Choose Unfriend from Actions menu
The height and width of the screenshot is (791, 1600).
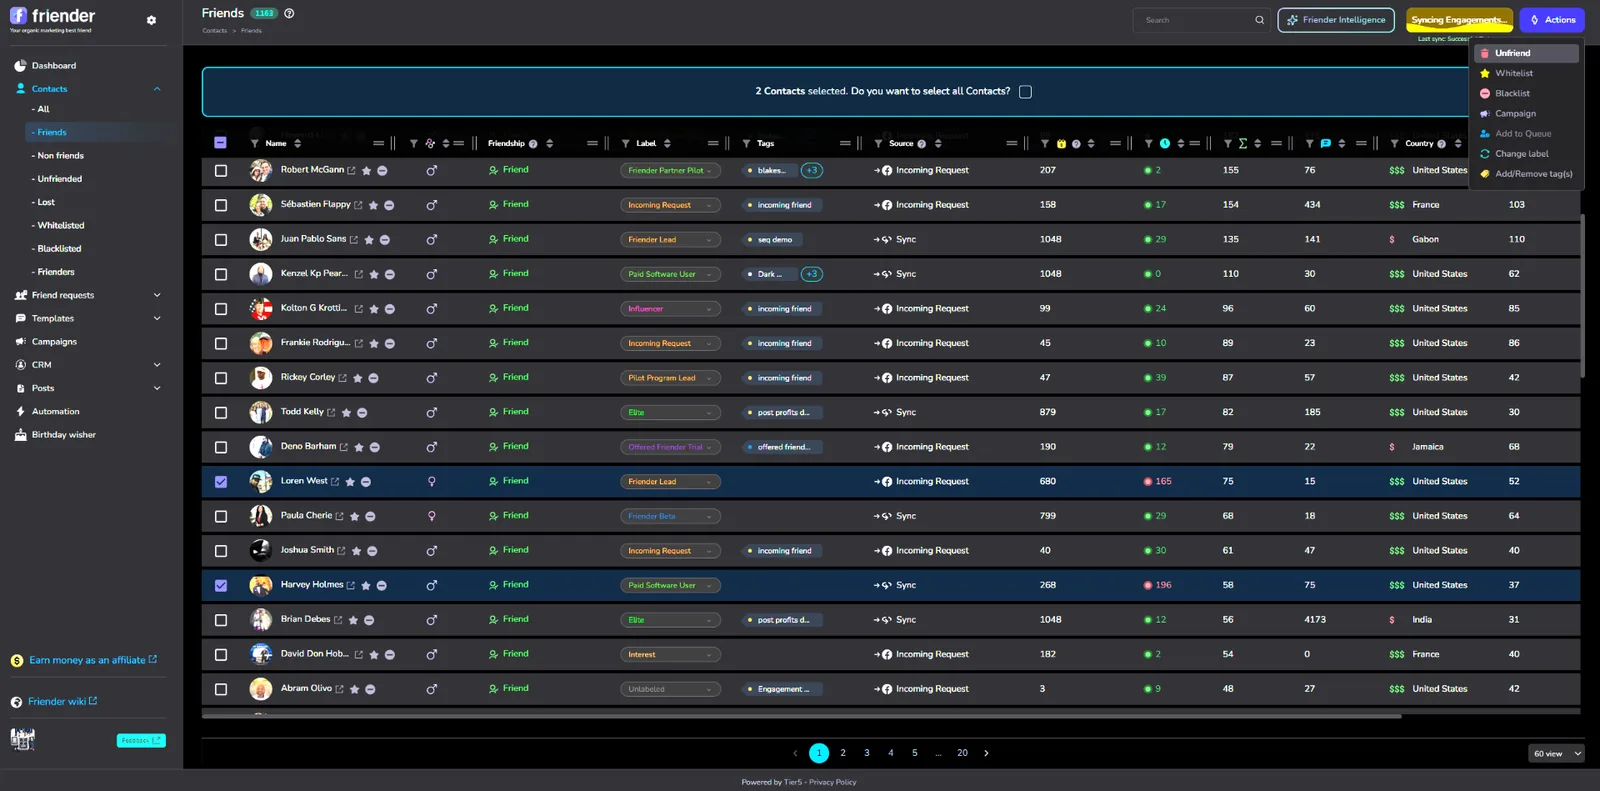click(1526, 53)
